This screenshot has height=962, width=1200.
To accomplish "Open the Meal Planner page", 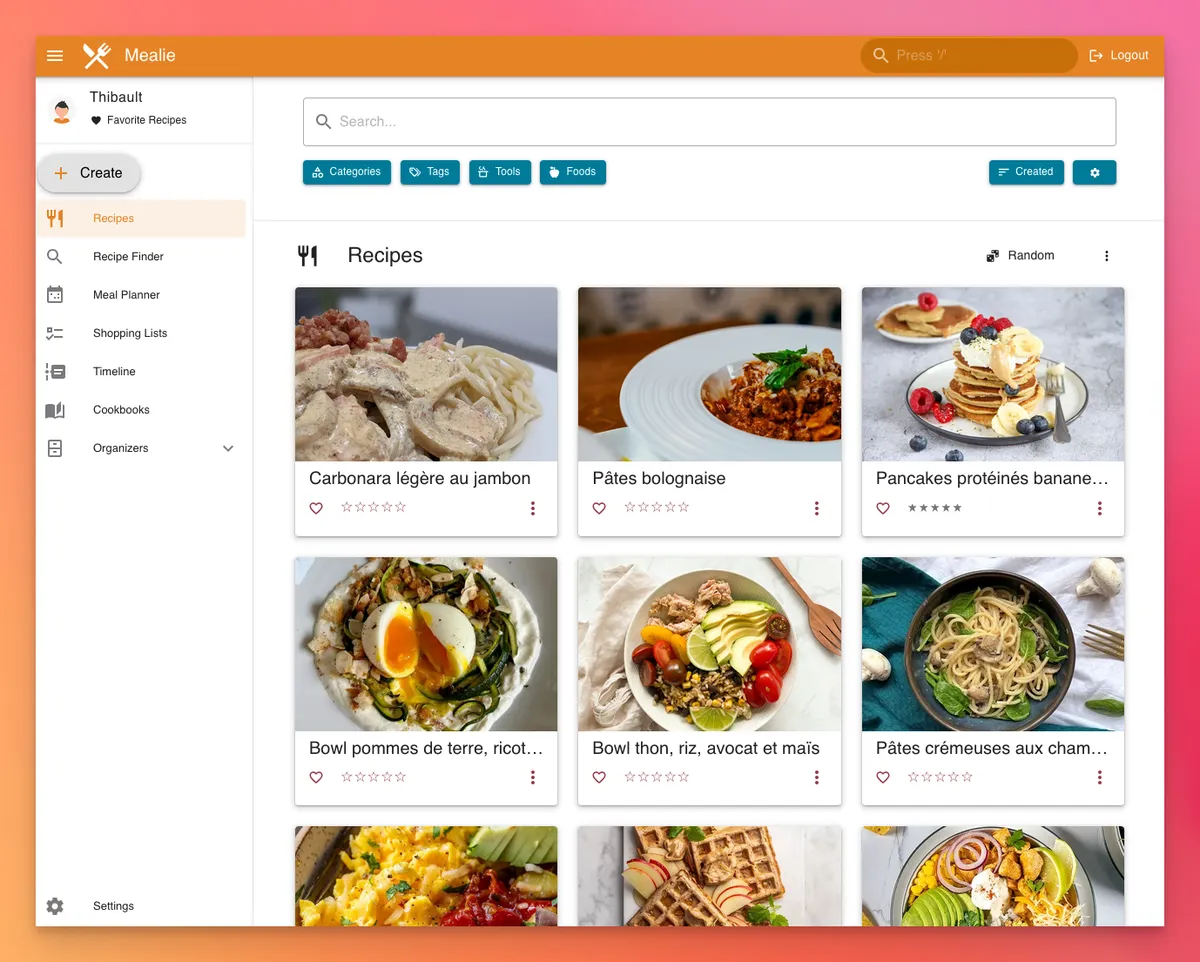I will [141, 295].
